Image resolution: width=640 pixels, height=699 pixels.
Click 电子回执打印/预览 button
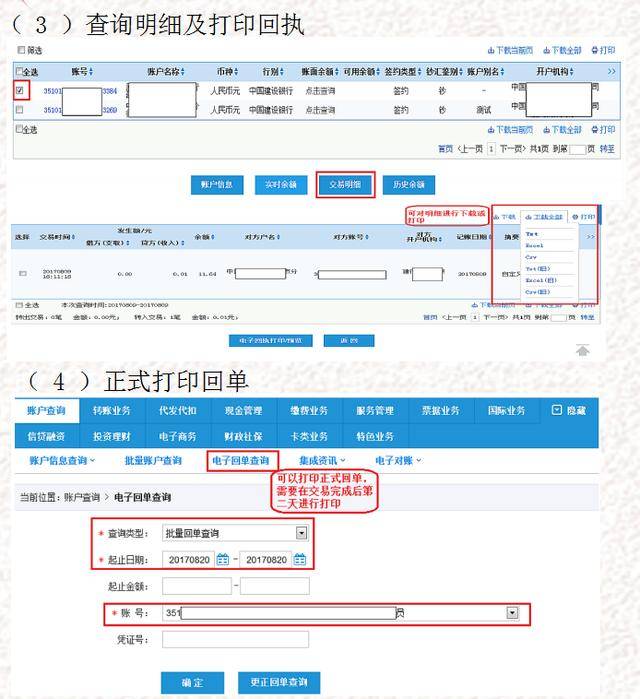pyautogui.click(x=271, y=341)
